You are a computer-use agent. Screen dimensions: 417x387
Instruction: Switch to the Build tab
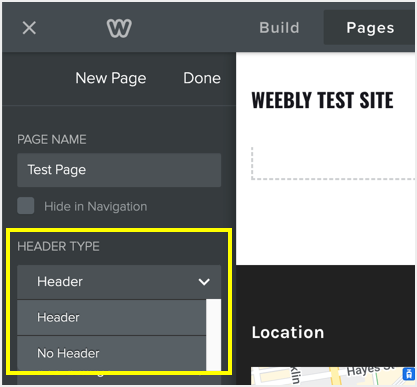pos(279,28)
